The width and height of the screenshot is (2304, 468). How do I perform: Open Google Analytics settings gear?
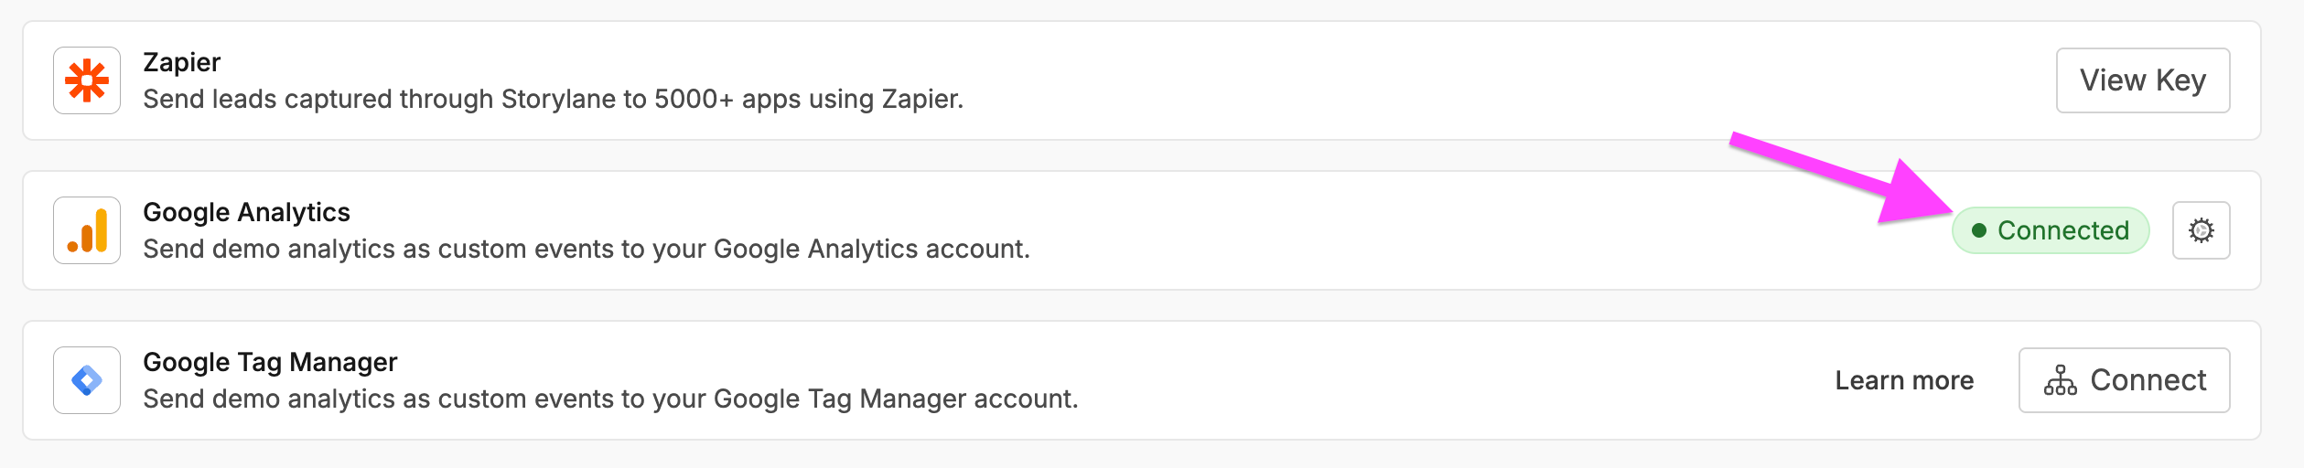pos(2200,230)
